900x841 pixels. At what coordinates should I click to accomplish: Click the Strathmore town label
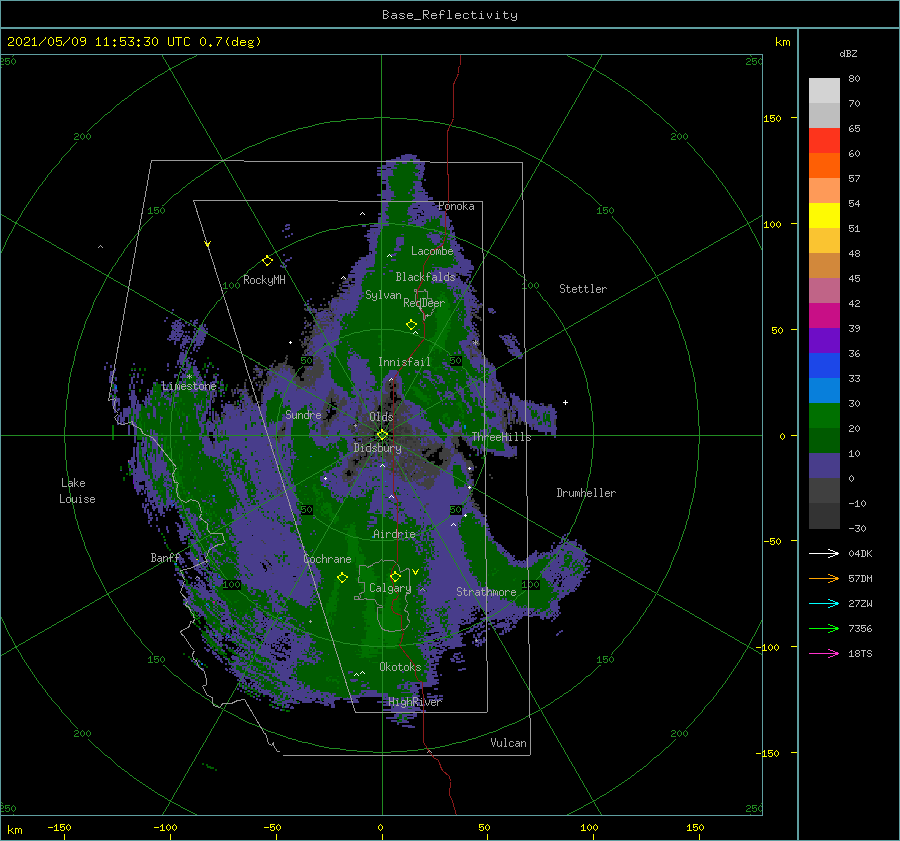click(x=486, y=592)
